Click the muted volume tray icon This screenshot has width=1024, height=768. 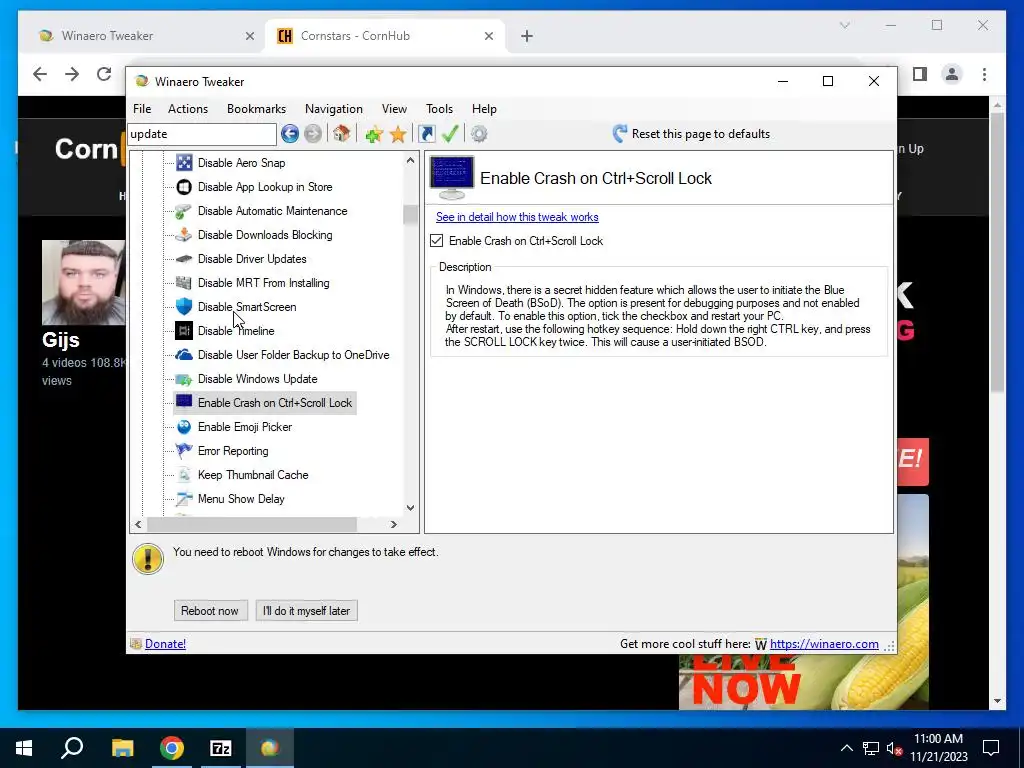[x=895, y=748]
